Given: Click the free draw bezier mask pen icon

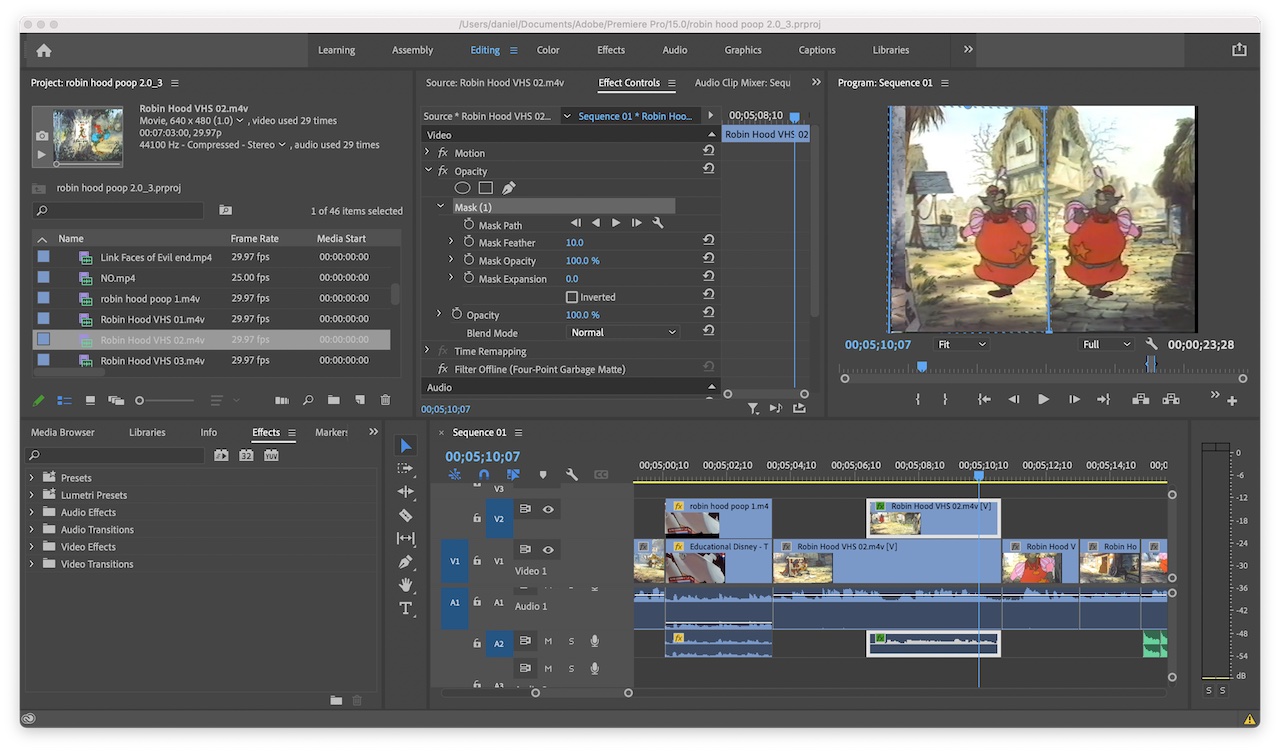Looking at the screenshot, I should [509, 188].
